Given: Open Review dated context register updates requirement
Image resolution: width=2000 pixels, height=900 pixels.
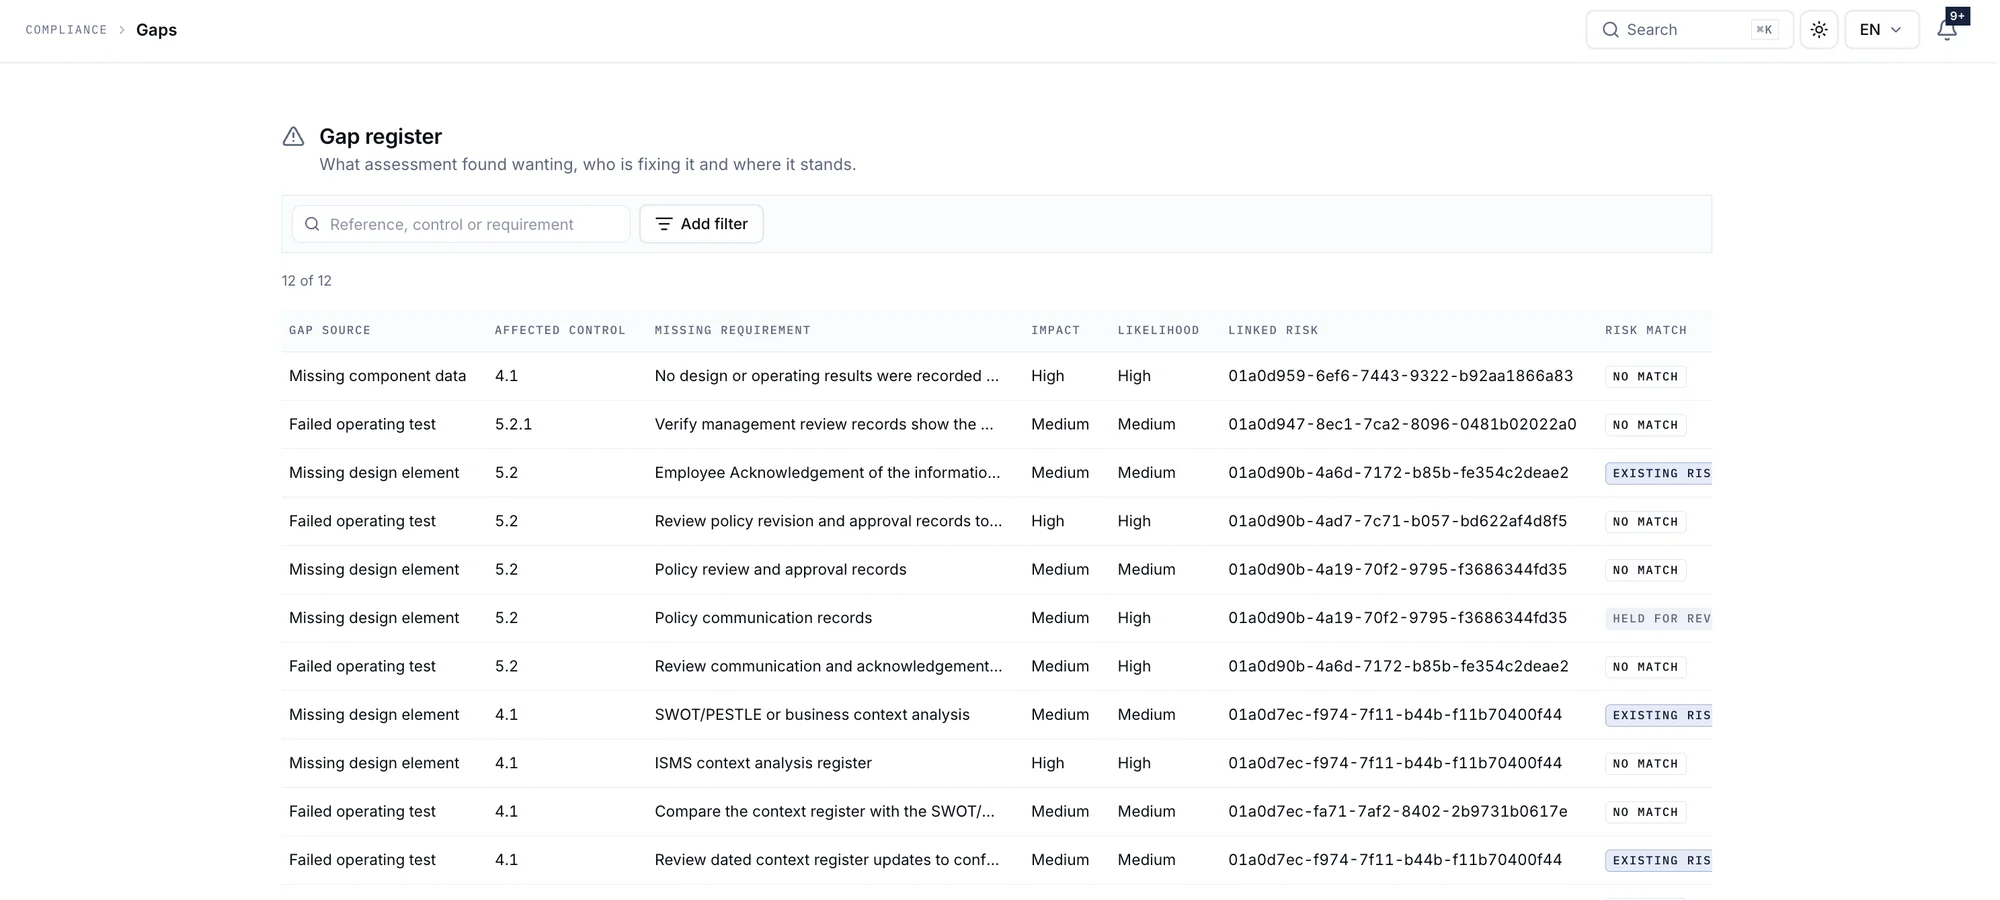Looking at the screenshot, I should coord(826,860).
